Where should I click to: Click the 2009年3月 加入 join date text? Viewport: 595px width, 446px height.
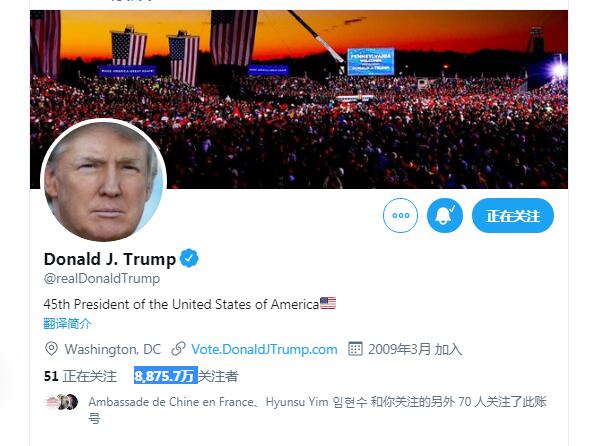click(415, 349)
